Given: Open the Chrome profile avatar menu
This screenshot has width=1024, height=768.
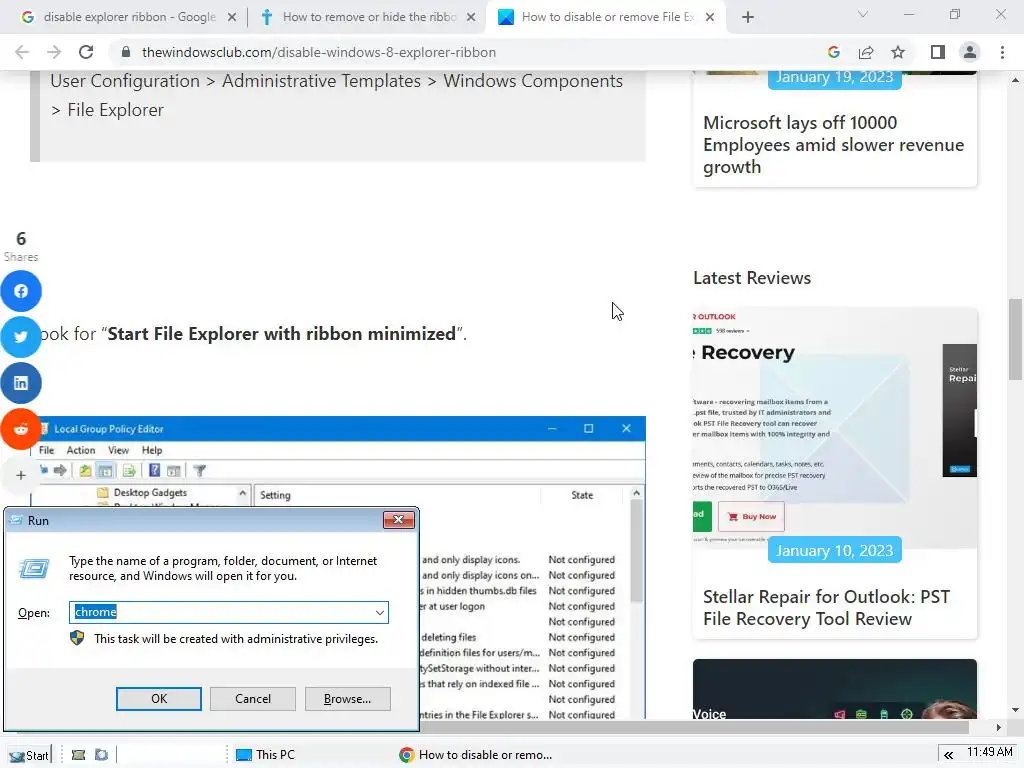Looking at the screenshot, I should pos(970,52).
